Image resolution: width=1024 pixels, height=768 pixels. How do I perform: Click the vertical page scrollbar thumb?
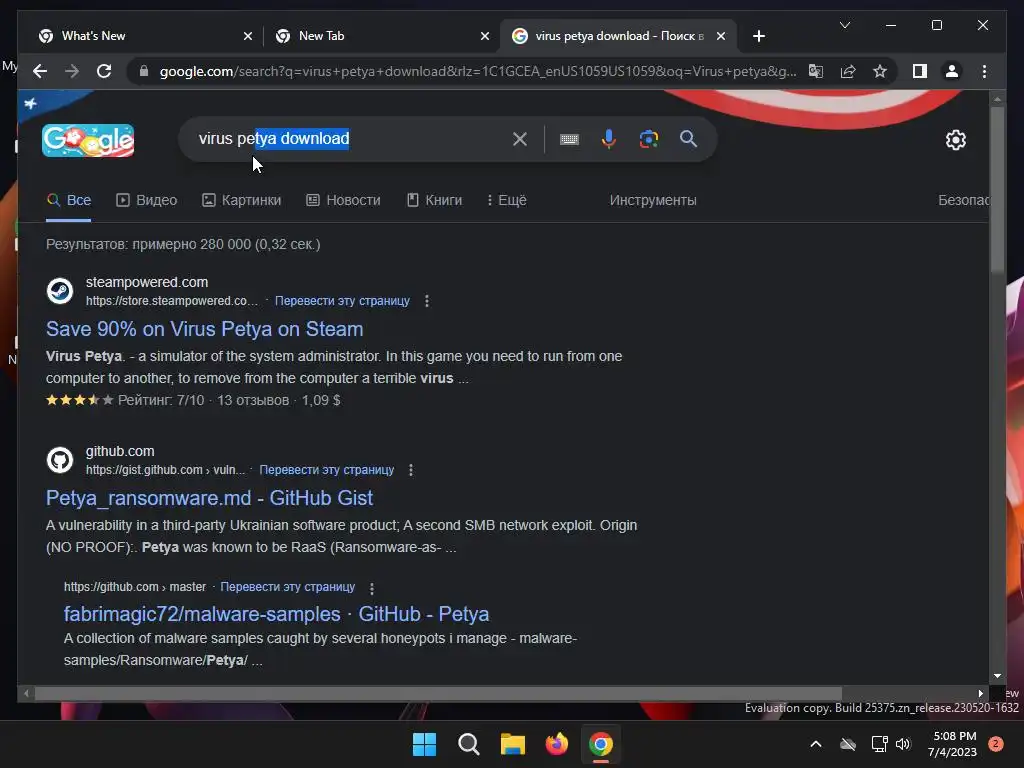point(997,189)
